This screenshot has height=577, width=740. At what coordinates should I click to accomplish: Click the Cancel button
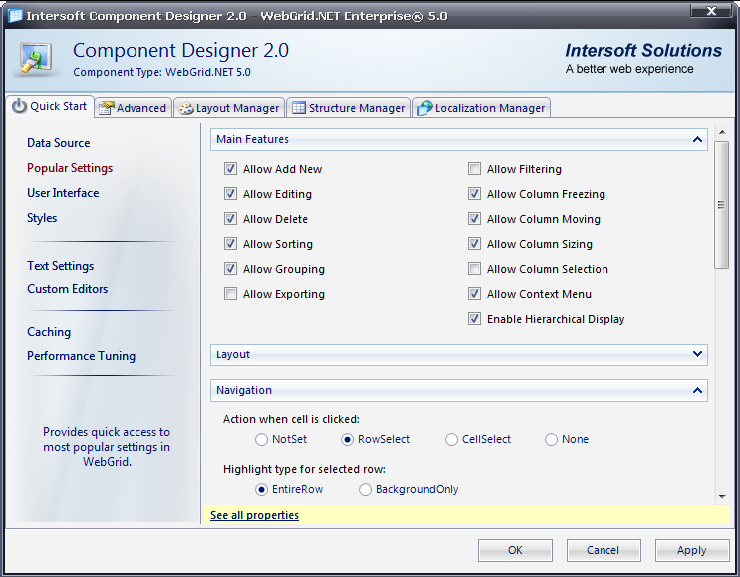pyautogui.click(x=603, y=550)
